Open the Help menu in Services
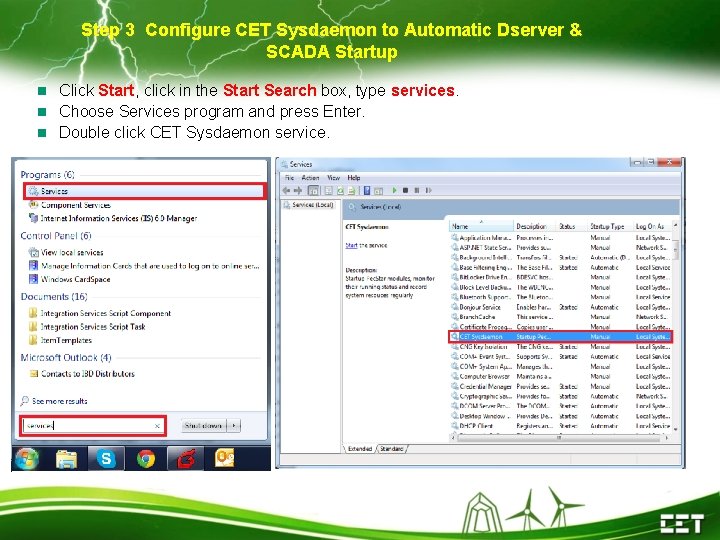This screenshot has height=540, width=720. coord(354,178)
